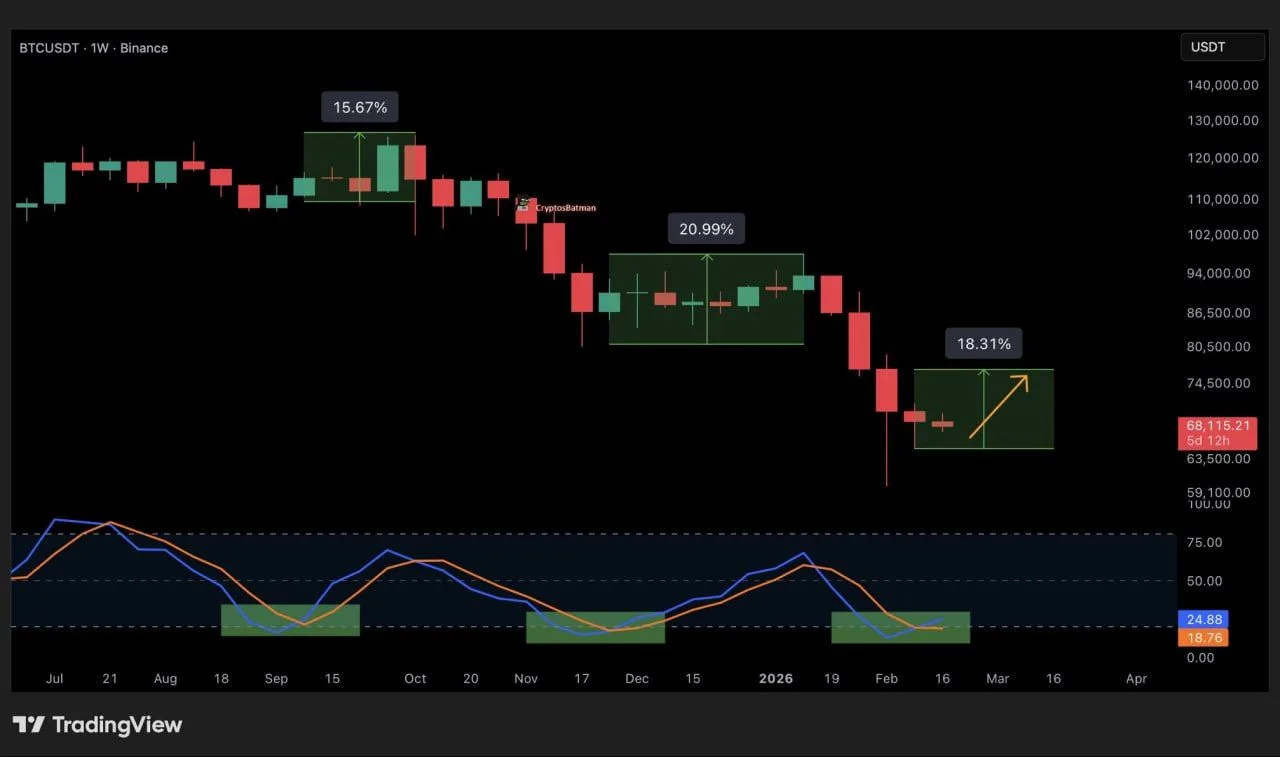Open the 1W interval selector
Image resolution: width=1280 pixels, height=757 pixels.
pyautogui.click(x=100, y=48)
